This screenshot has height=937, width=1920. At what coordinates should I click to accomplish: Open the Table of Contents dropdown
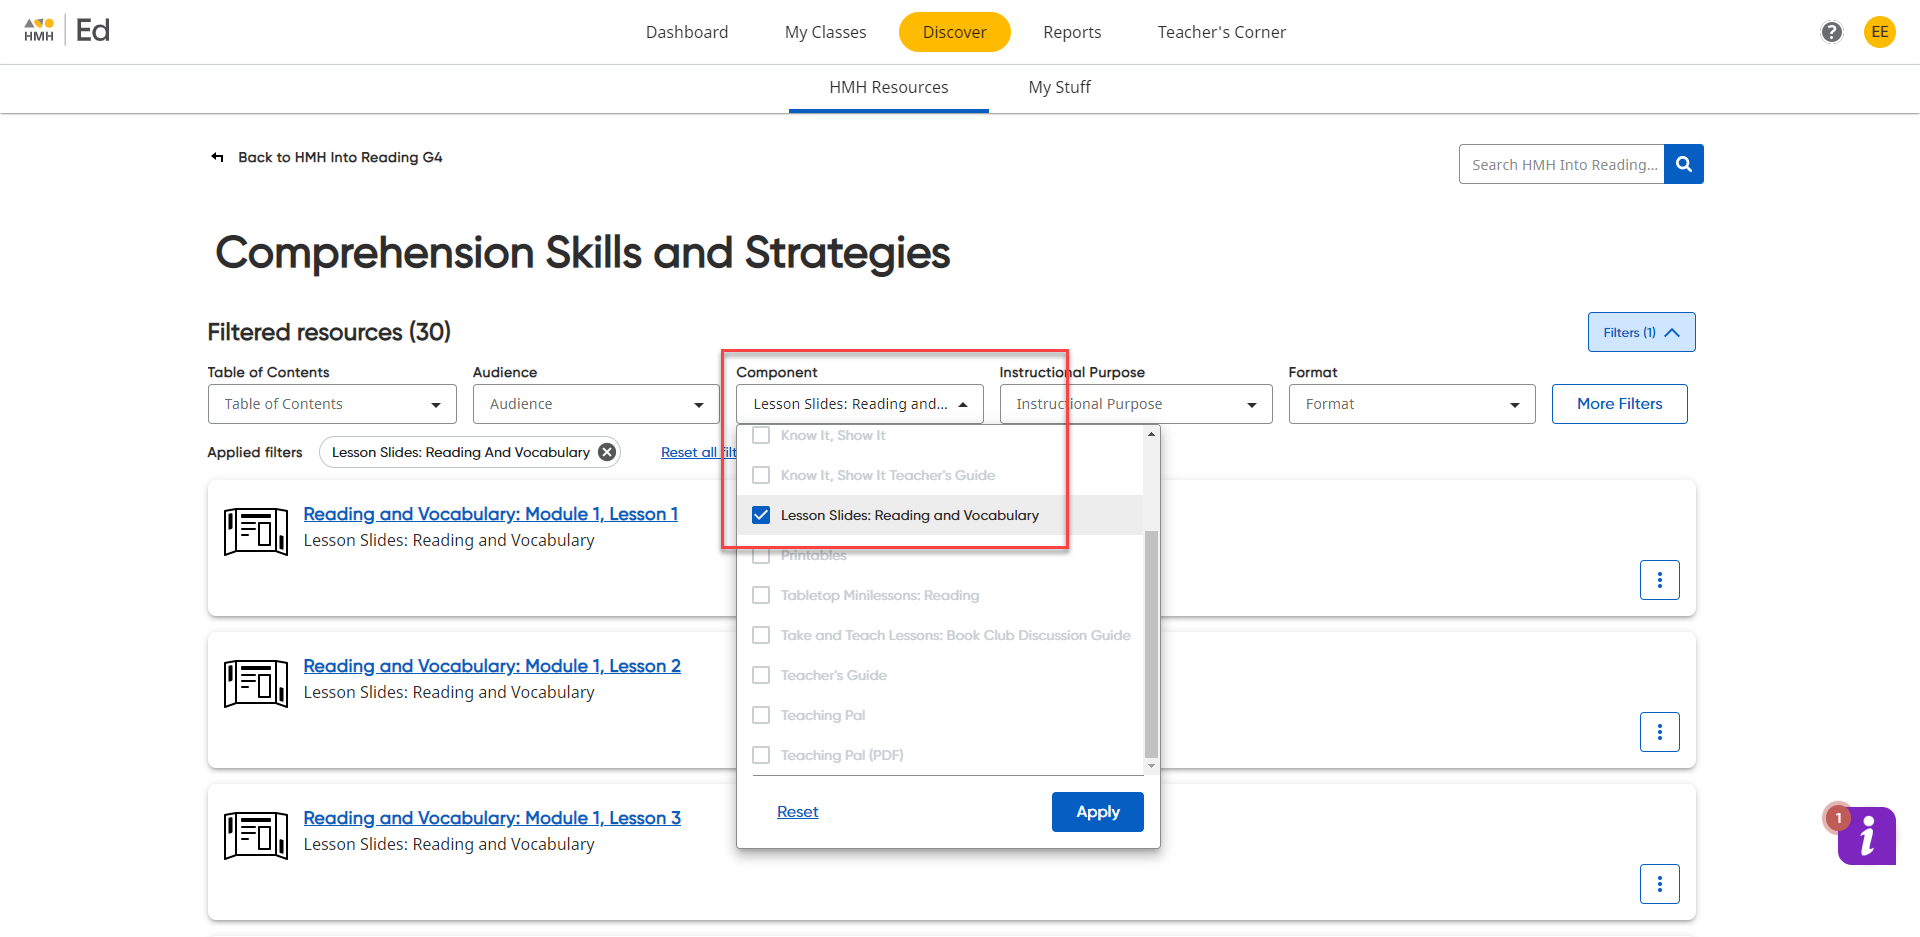tap(331, 404)
